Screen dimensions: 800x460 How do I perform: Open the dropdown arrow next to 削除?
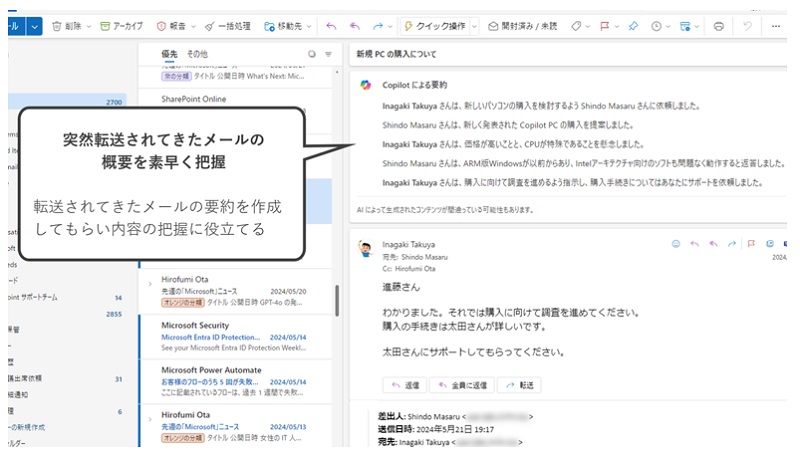point(89,27)
